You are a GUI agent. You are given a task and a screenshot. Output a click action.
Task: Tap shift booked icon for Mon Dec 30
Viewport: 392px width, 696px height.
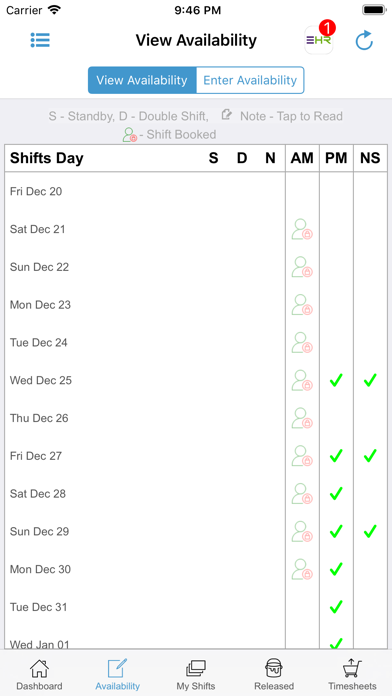[302, 569]
